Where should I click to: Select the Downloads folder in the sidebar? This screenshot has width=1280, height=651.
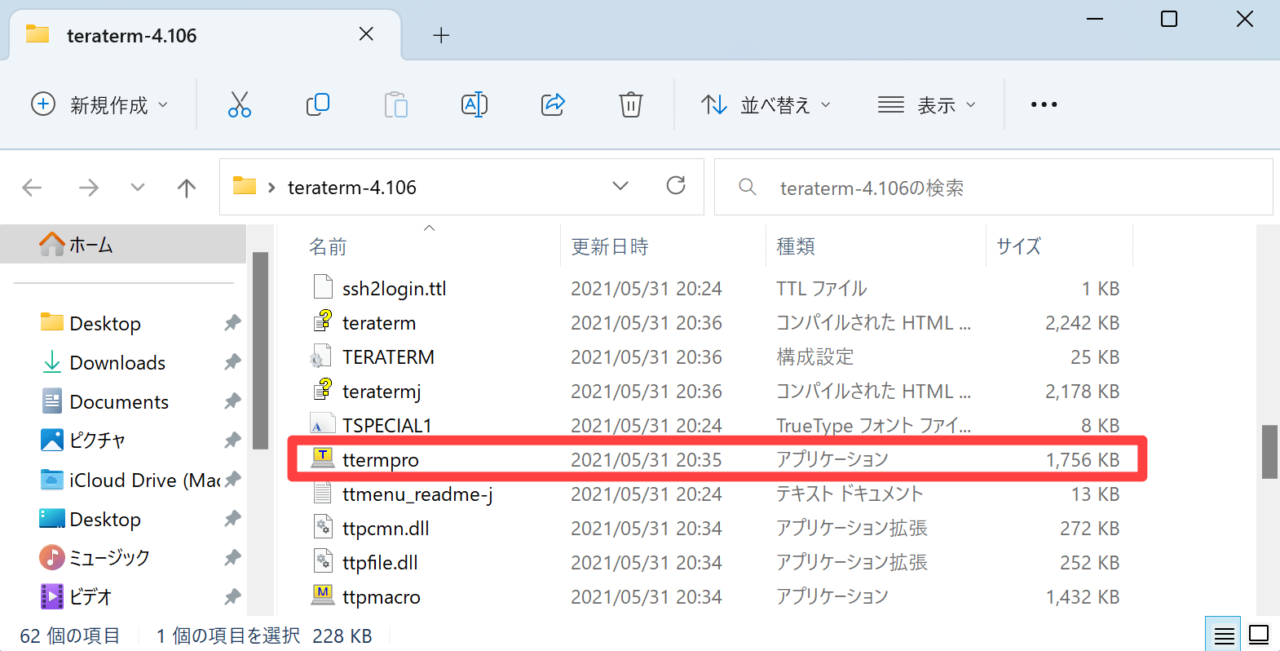coord(117,362)
